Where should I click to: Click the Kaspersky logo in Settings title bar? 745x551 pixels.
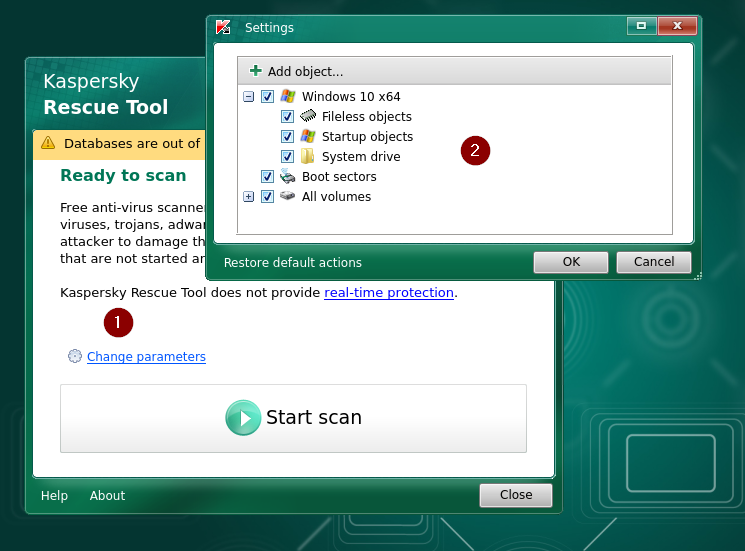(223, 27)
